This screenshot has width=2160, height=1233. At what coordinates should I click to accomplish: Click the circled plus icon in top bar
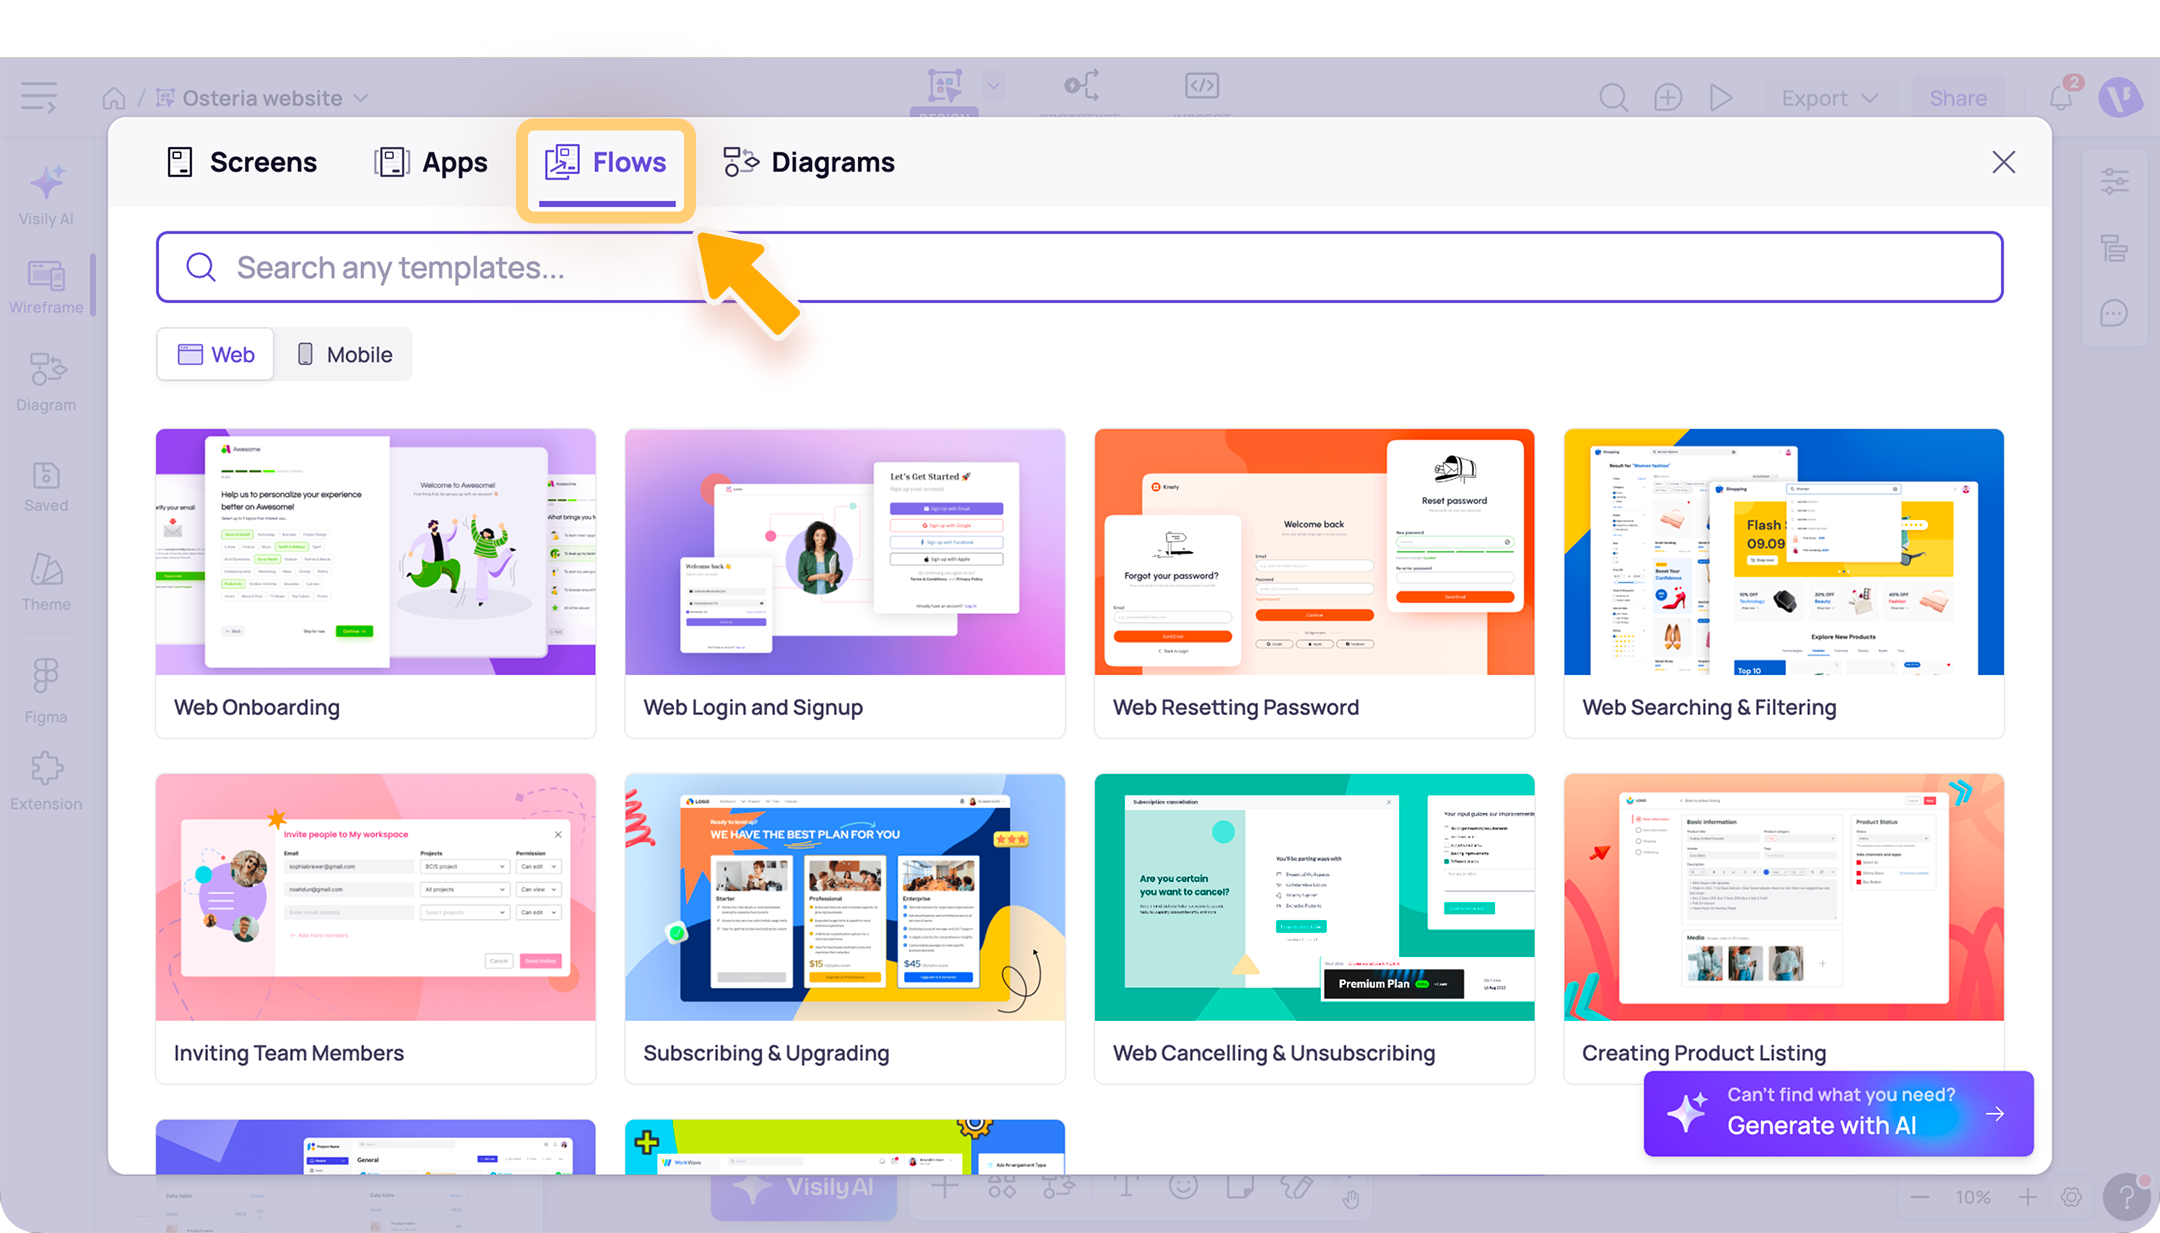point(1667,98)
